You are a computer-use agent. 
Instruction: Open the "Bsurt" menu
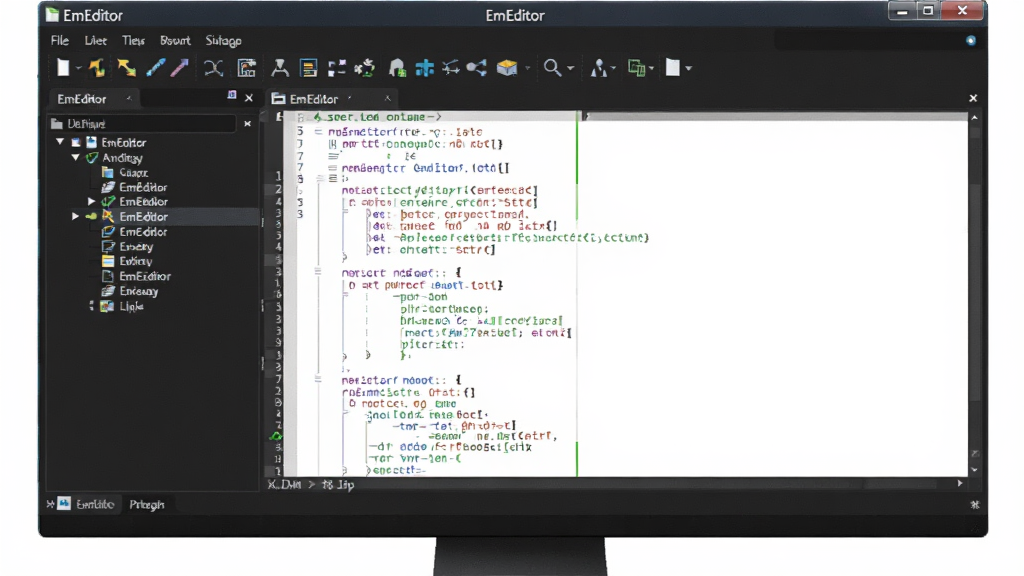[175, 40]
